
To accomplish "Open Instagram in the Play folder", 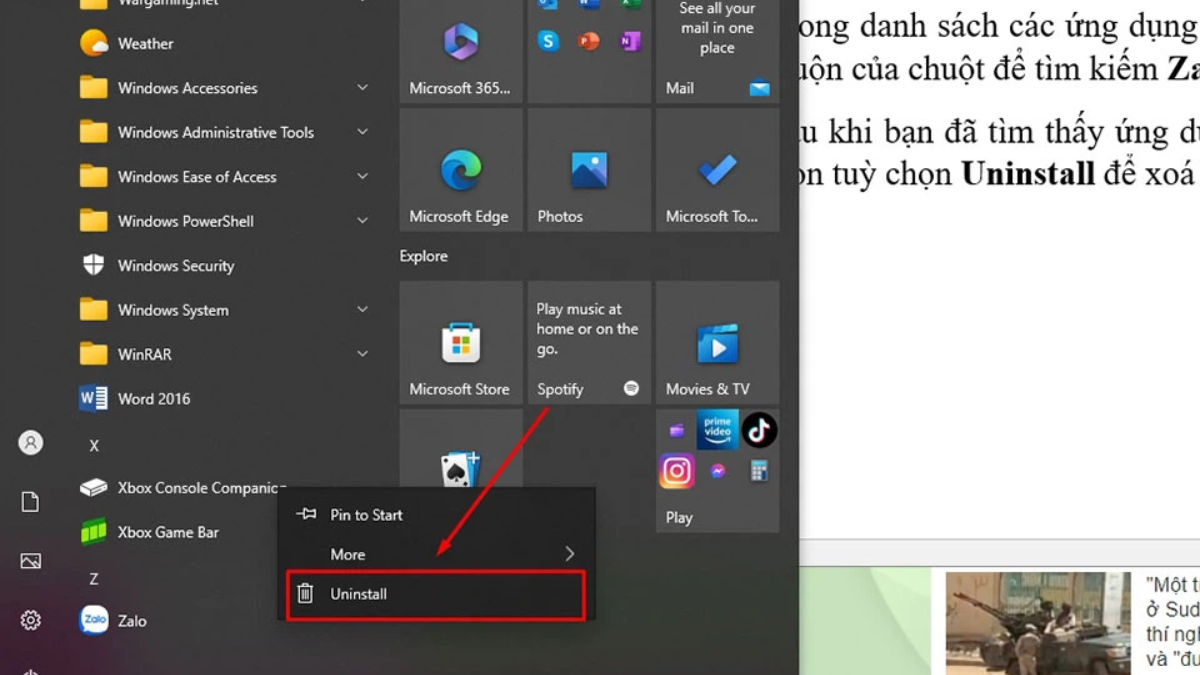I will click(676, 471).
